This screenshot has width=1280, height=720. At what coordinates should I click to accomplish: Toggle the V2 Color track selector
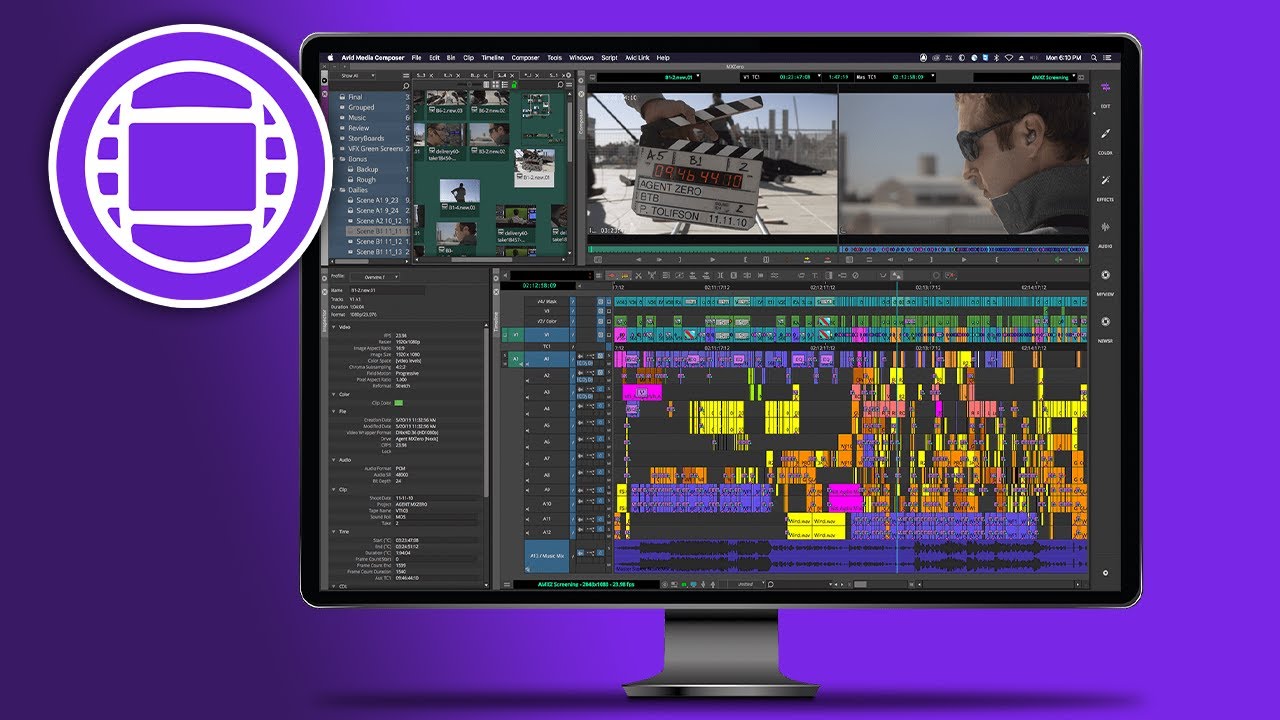tap(546, 321)
